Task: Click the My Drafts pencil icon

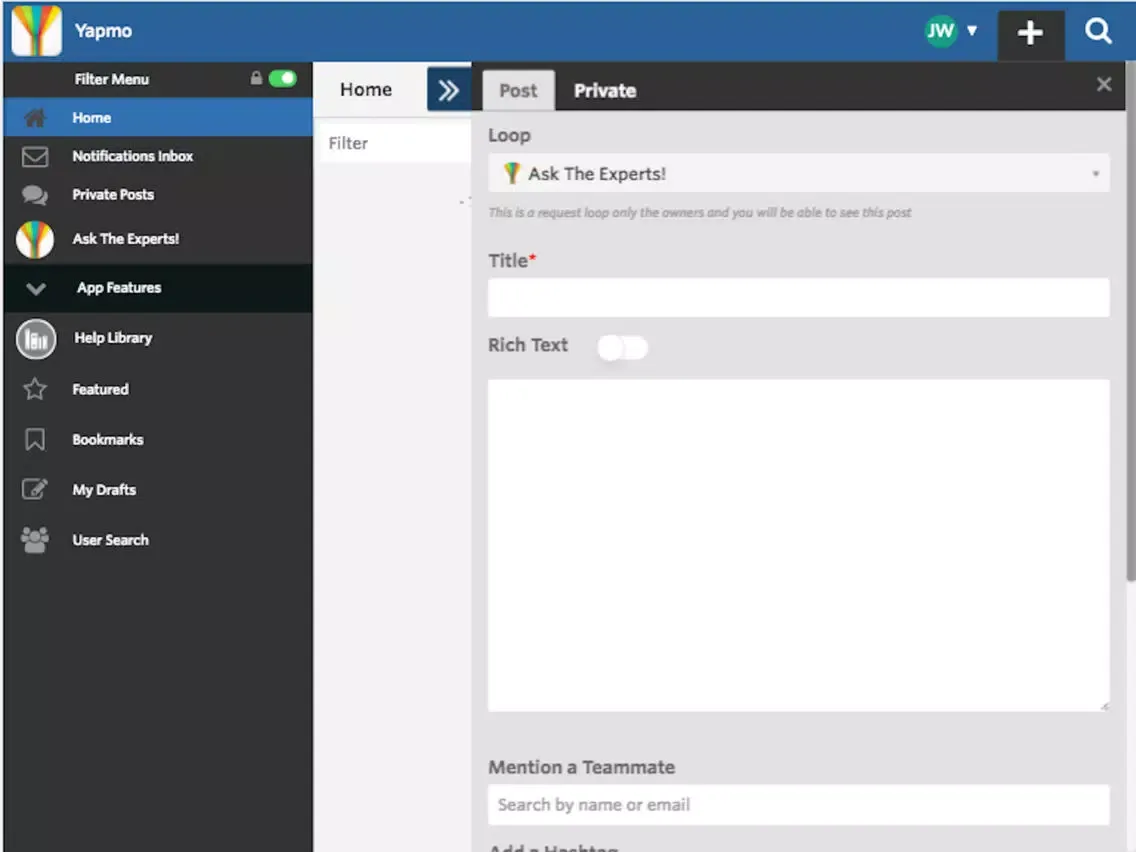Action: pos(35,490)
